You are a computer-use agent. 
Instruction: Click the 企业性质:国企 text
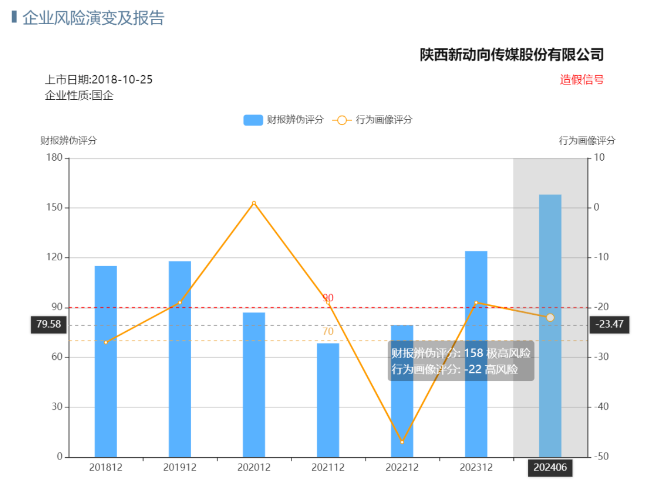pos(79,96)
